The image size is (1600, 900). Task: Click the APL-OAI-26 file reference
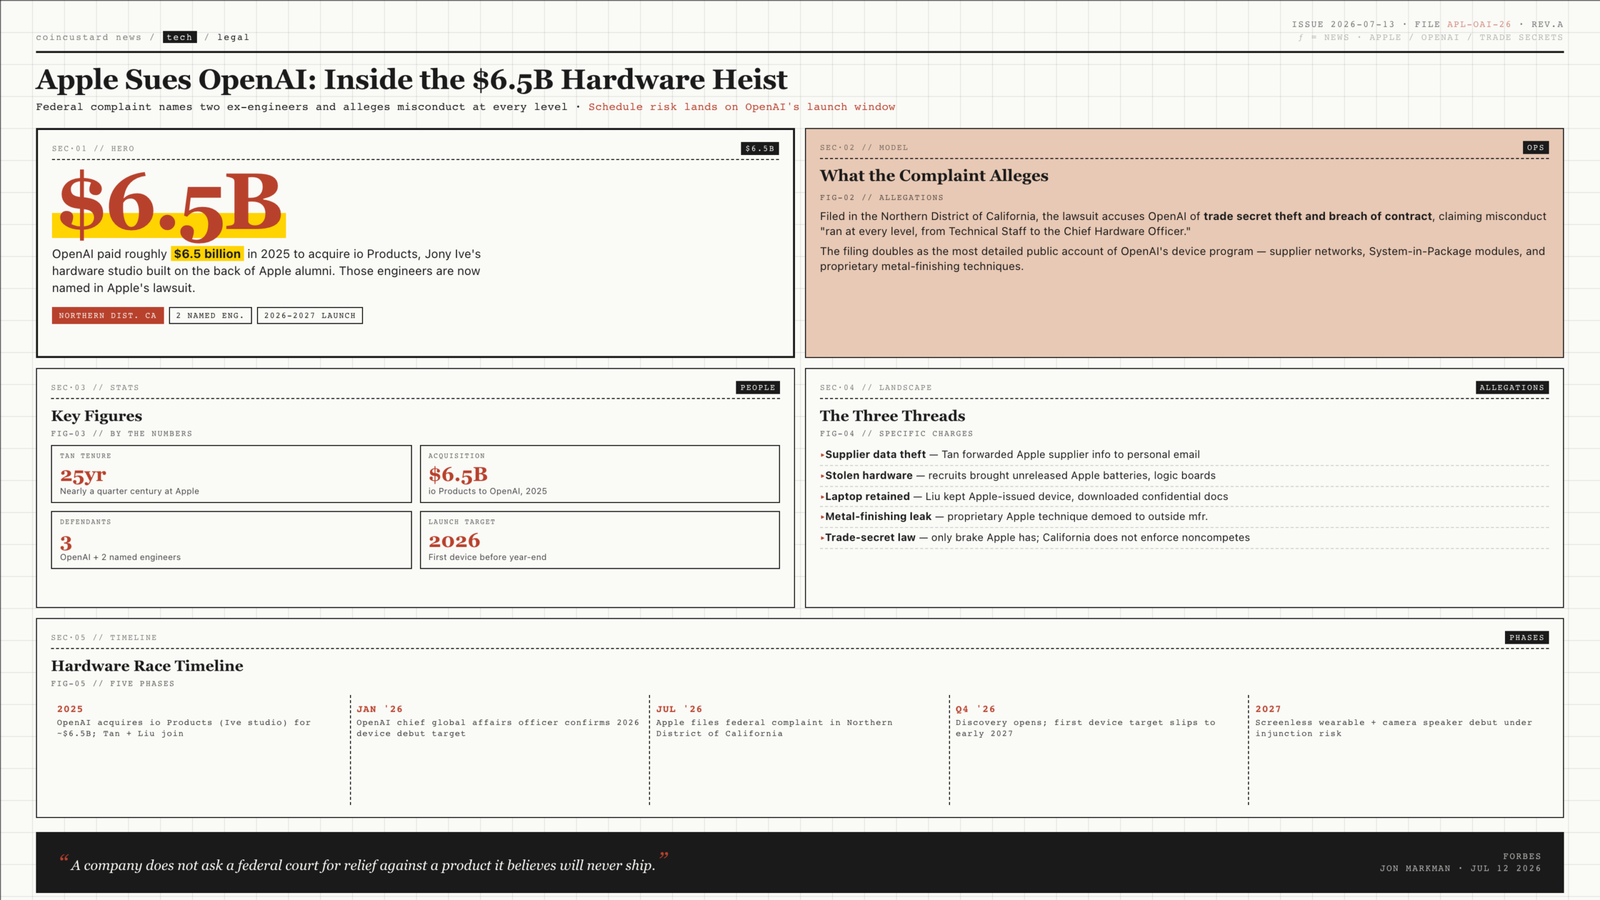1479,24
